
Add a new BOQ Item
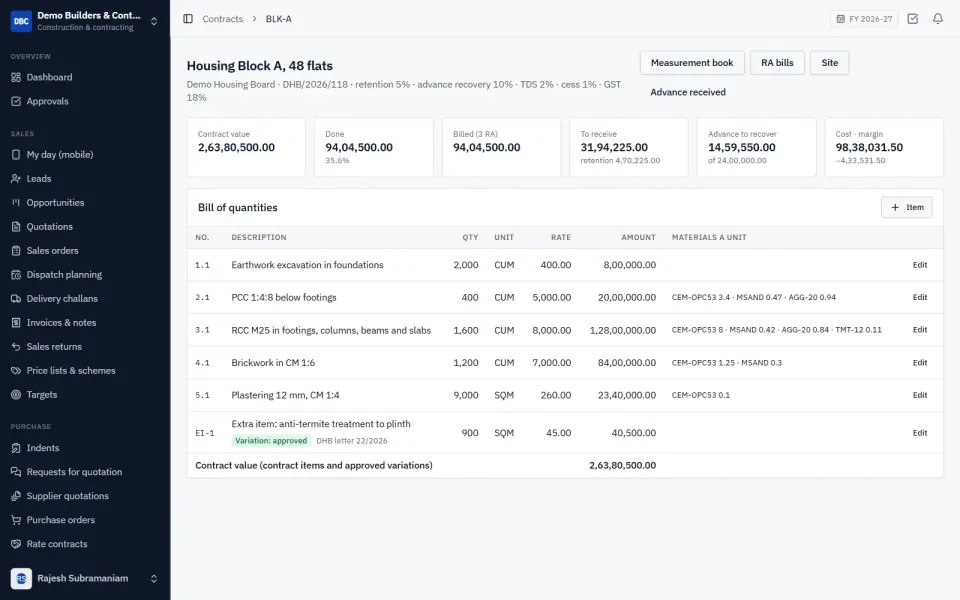pyautogui.click(x=907, y=208)
